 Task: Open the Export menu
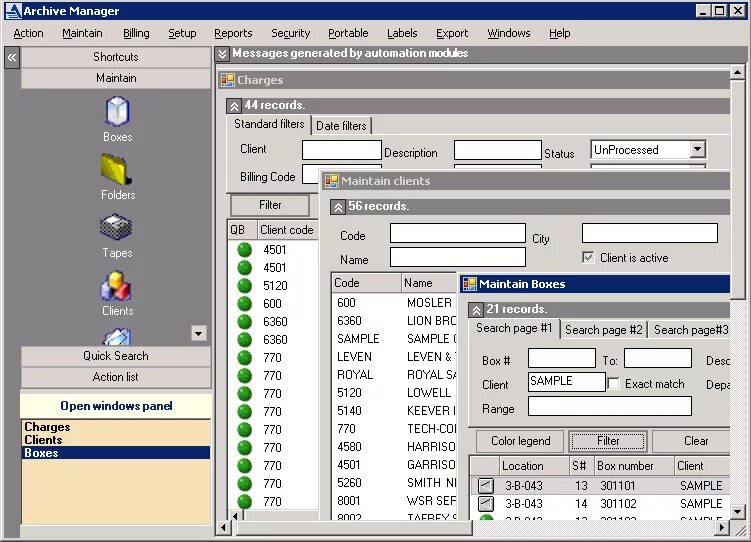452,33
